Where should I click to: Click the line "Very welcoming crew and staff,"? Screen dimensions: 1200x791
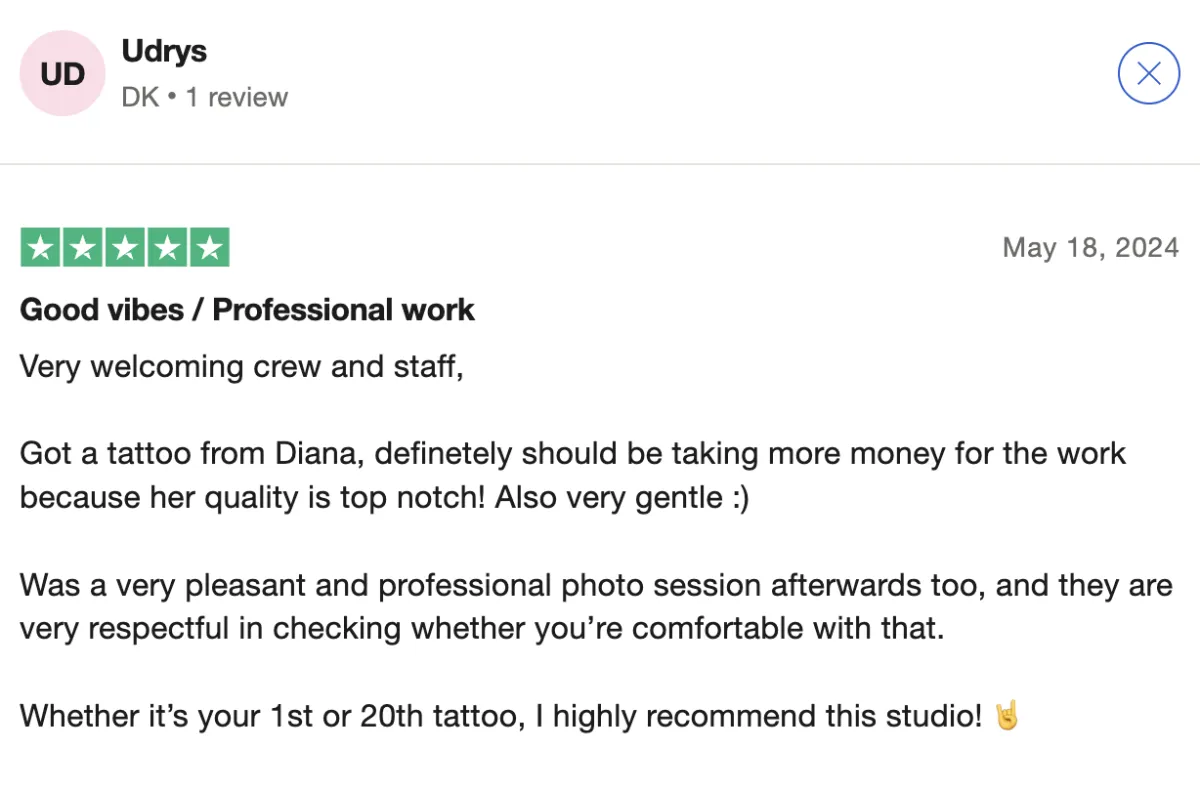[x=241, y=367]
